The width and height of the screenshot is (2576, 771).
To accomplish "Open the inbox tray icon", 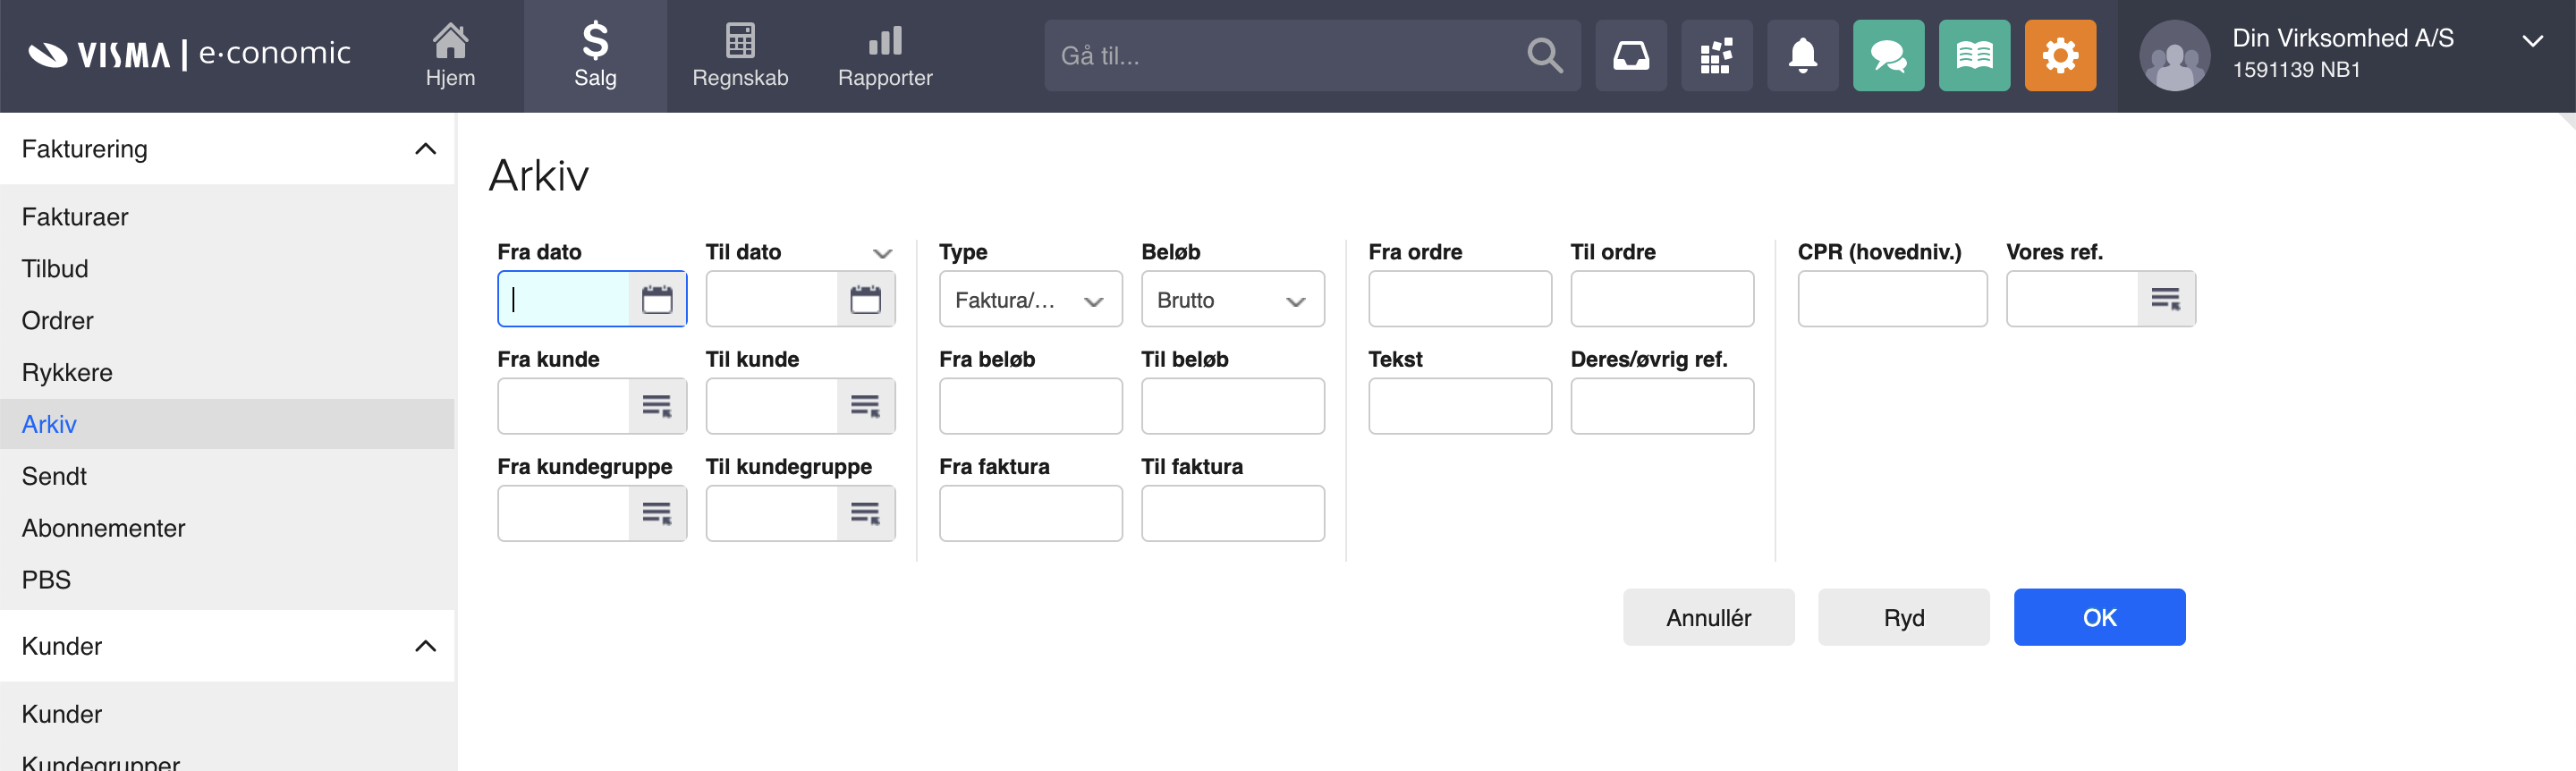I will coord(1630,56).
